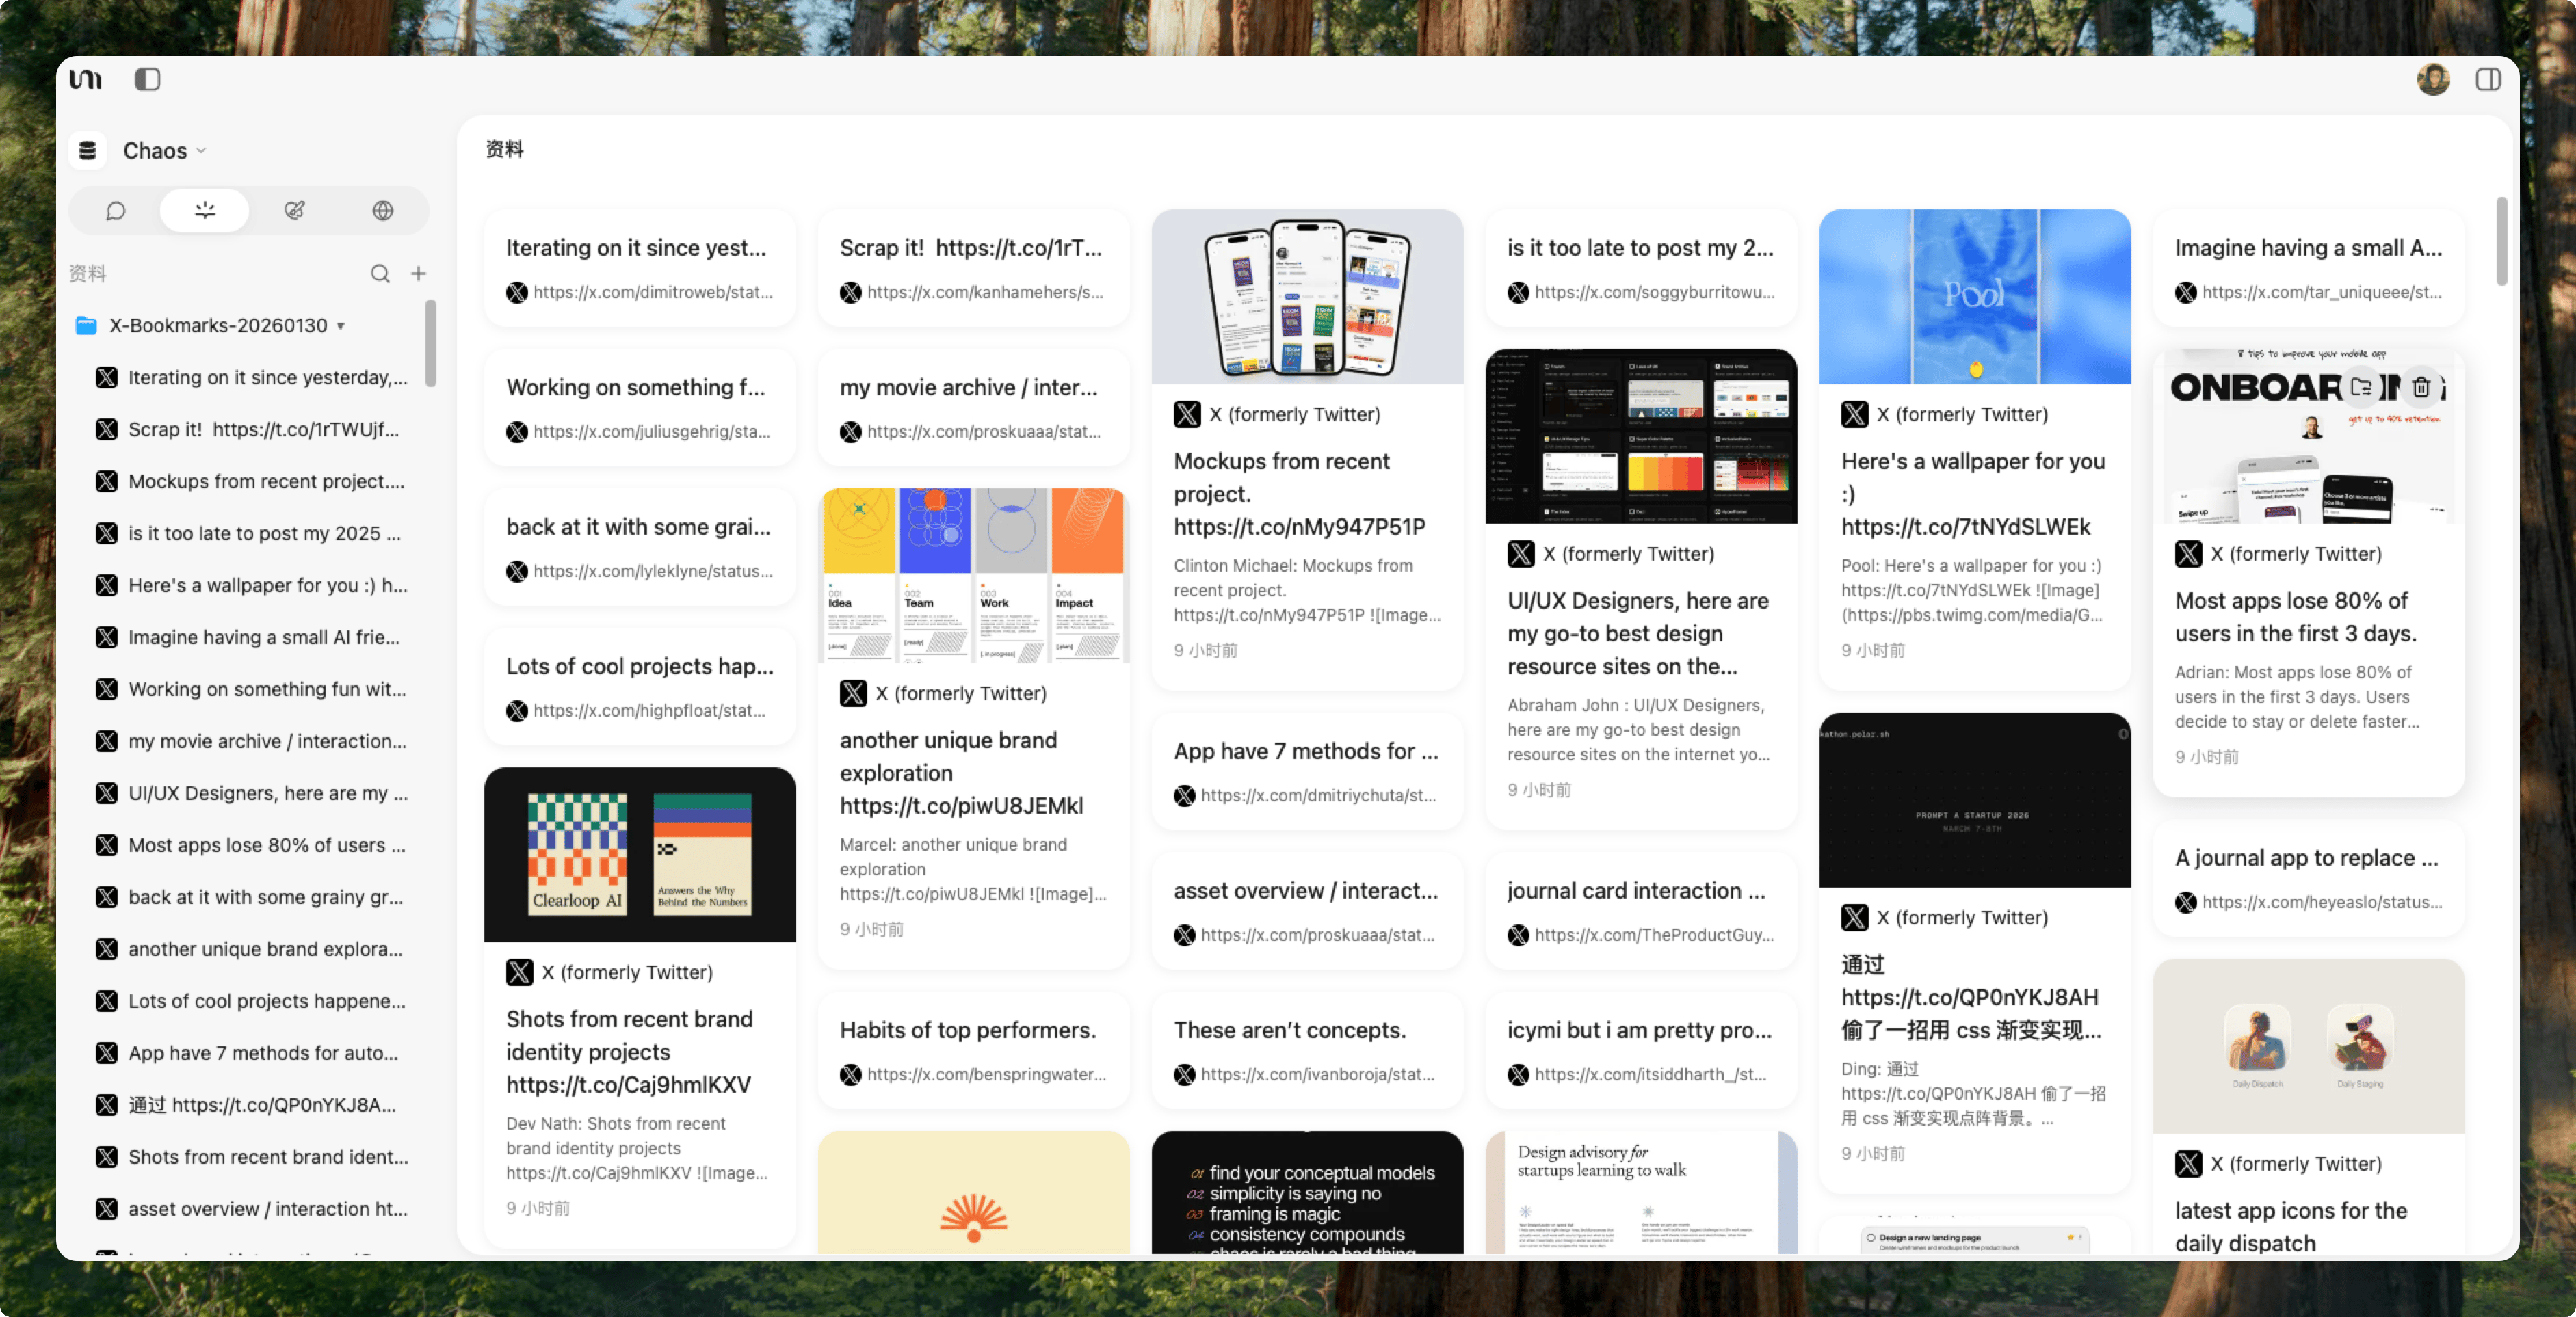
Task: Select the paintbrush create tab
Action: click(294, 211)
